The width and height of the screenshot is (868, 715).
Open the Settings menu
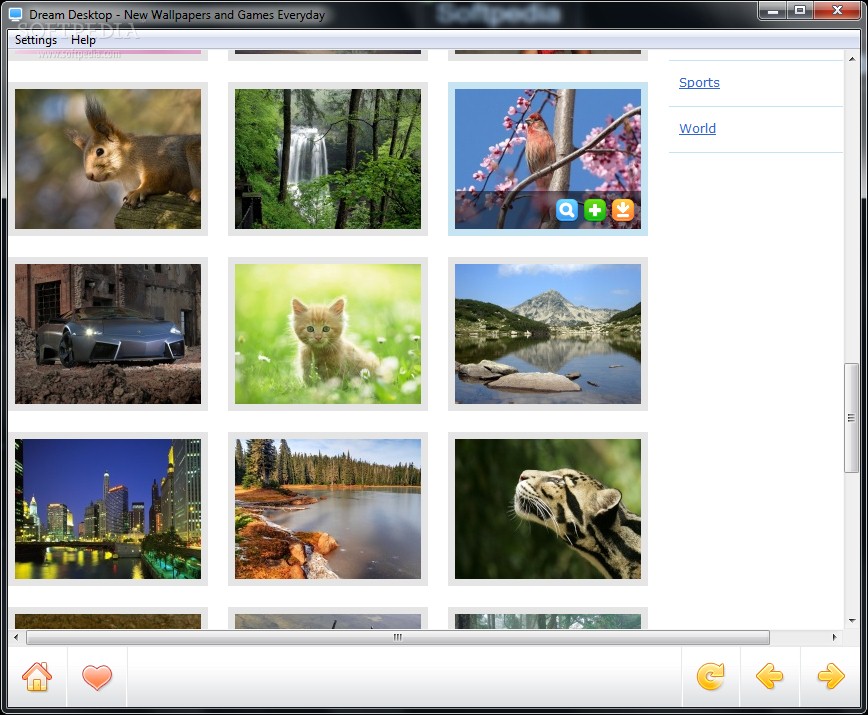click(x=36, y=40)
